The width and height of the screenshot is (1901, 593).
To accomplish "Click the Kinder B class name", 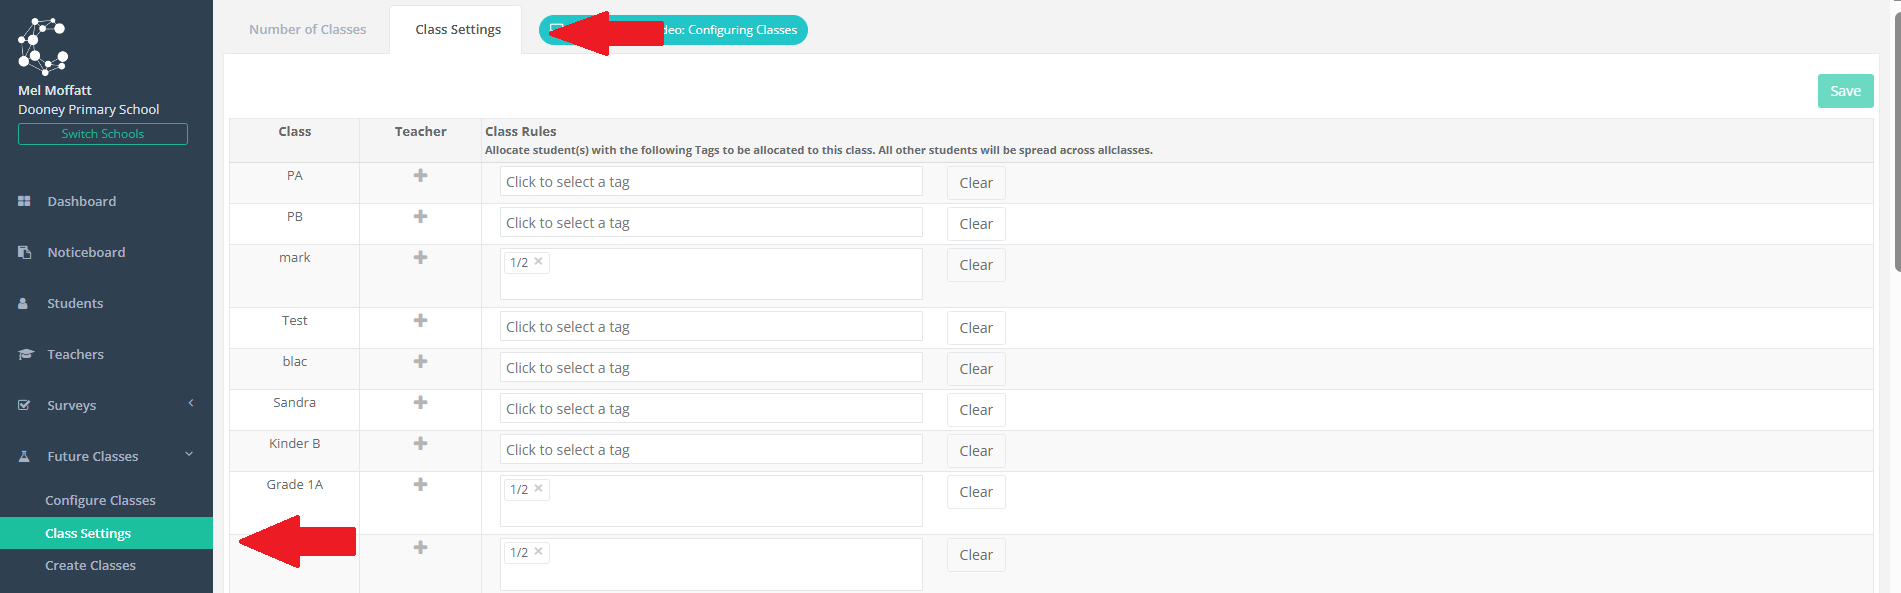I will 295,443.
